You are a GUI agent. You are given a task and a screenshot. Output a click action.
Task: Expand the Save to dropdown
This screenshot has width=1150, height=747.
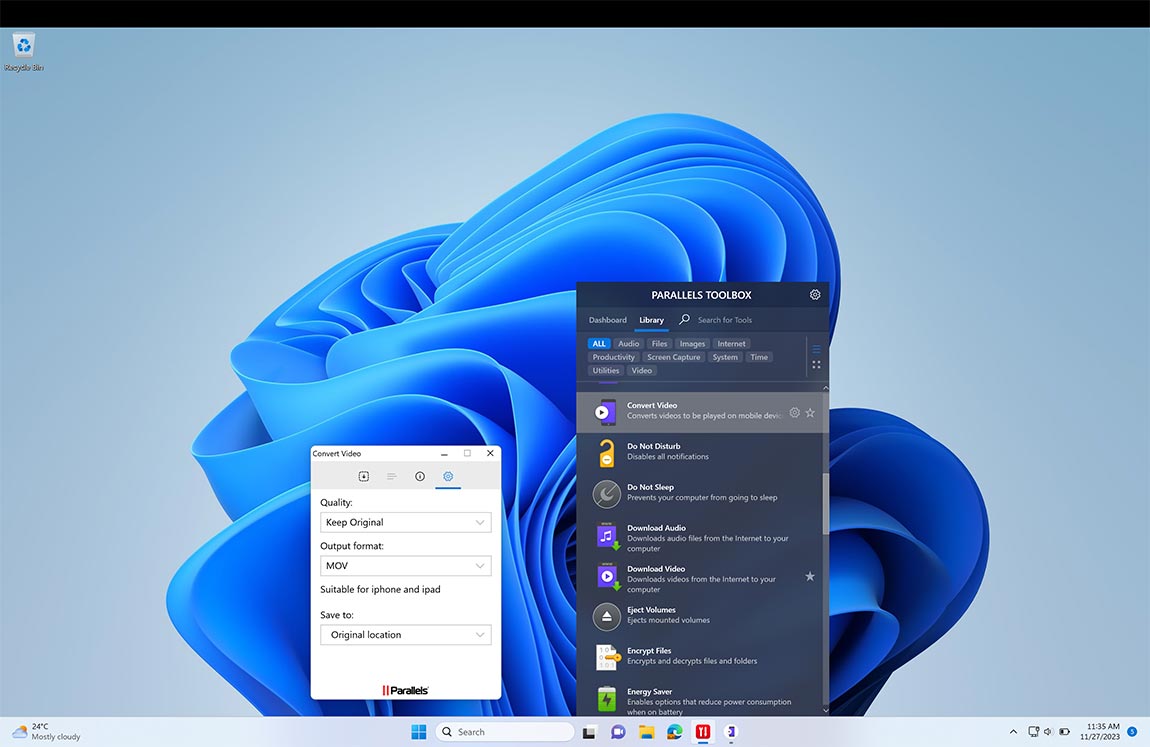(405, 634)
